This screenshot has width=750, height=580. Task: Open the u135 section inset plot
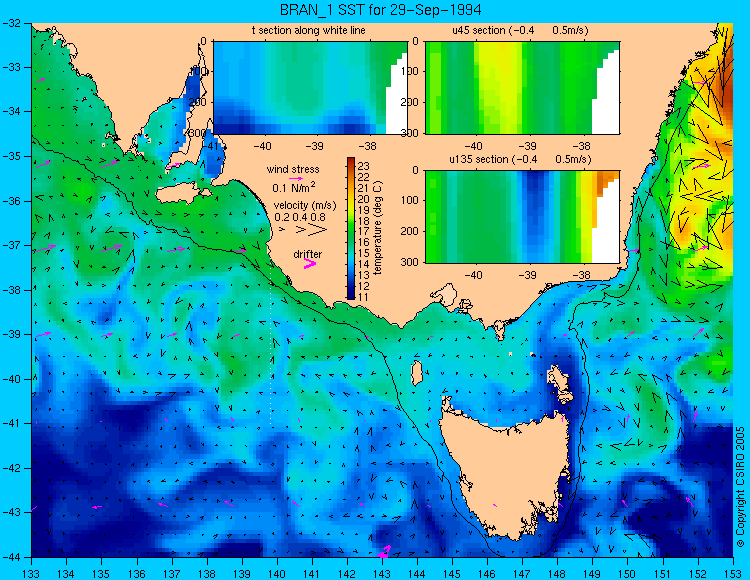coord(522,217)
